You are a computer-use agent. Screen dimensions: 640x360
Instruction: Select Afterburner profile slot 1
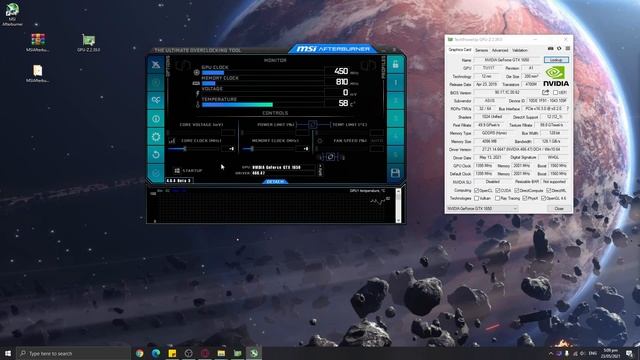(395, 83)
